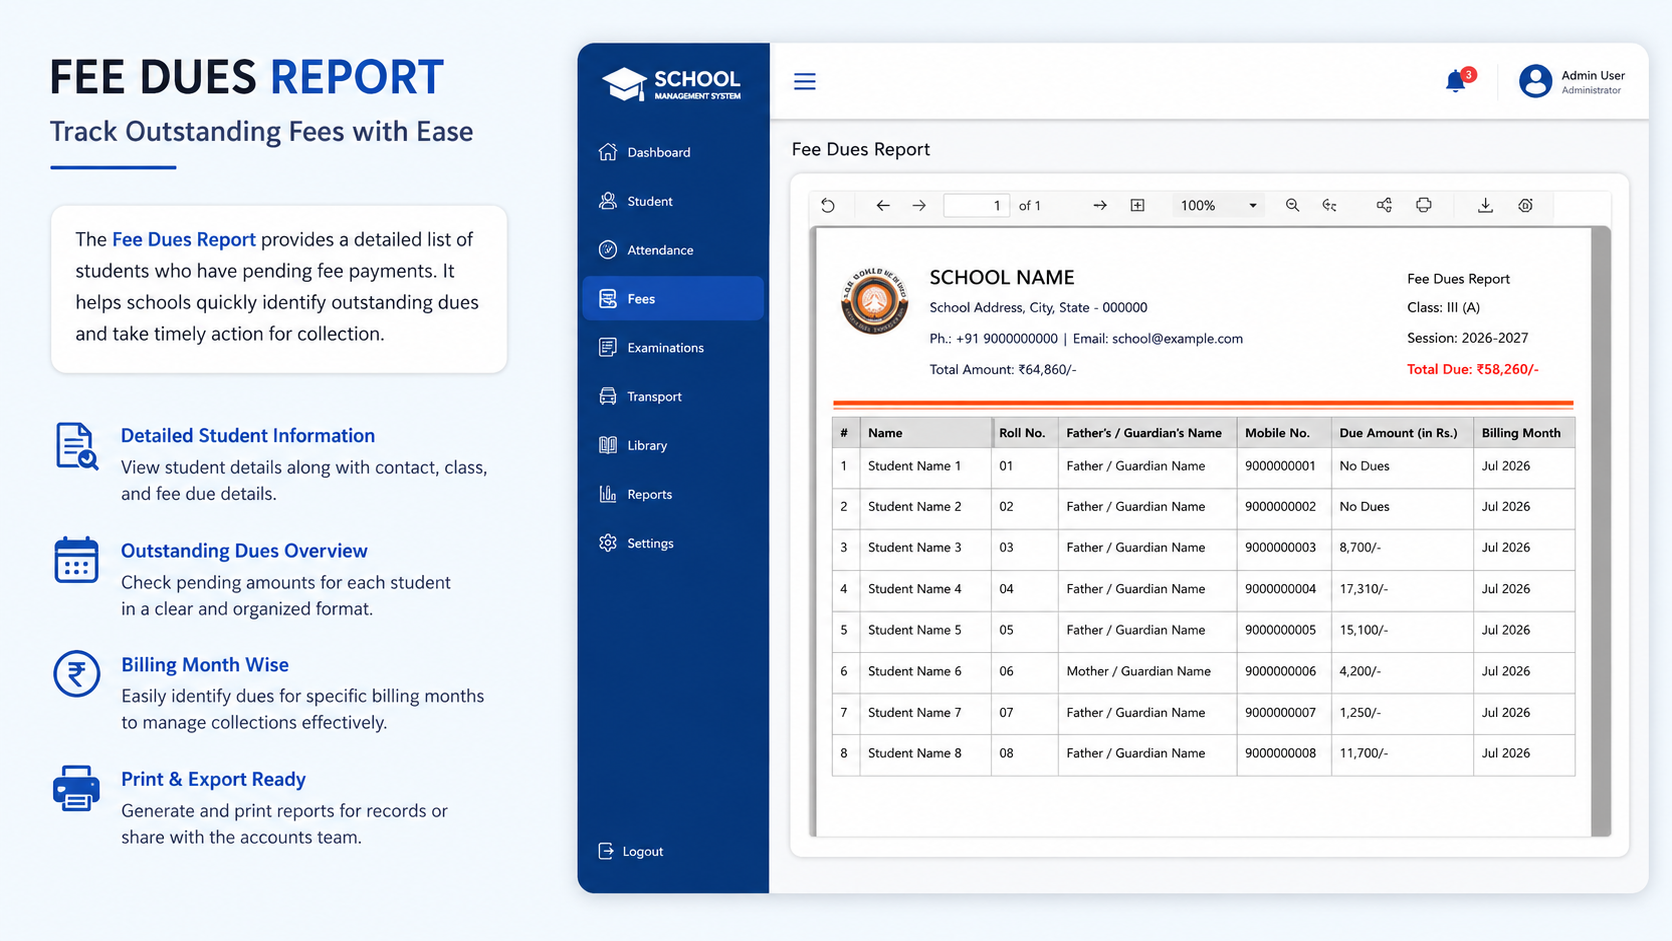Screen dimensions: 1672x941
Task: Click the Library book icon in sidebar
Action: [x=608, y=445]
